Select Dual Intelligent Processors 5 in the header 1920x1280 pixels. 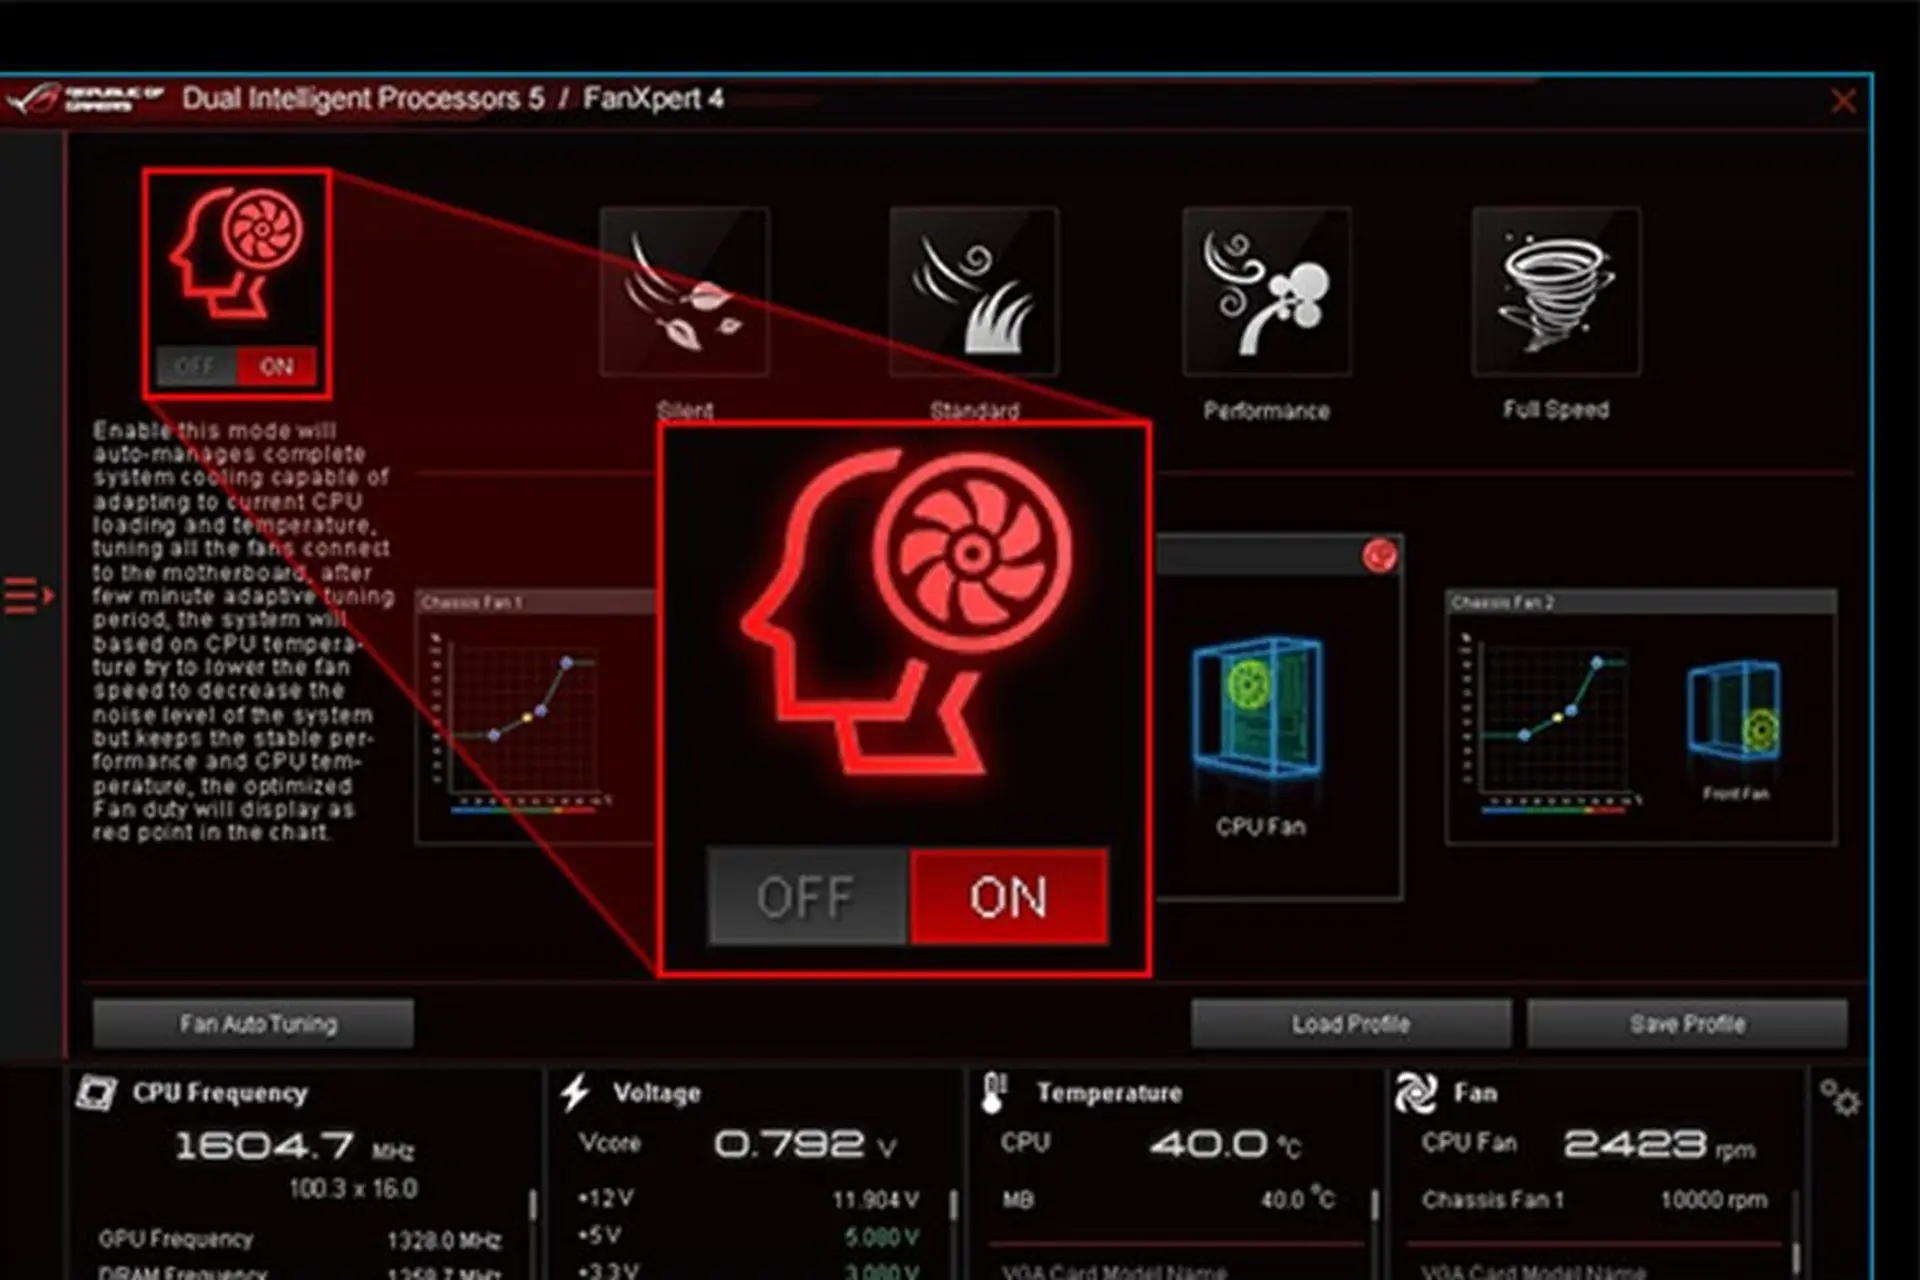pos(365,100)
